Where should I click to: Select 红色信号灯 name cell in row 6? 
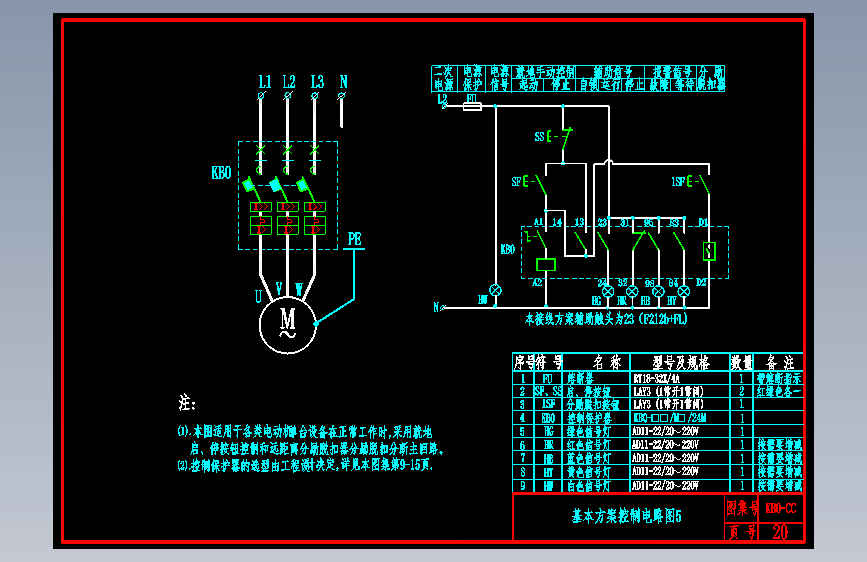pyautogui.click(x=588, y=445)
